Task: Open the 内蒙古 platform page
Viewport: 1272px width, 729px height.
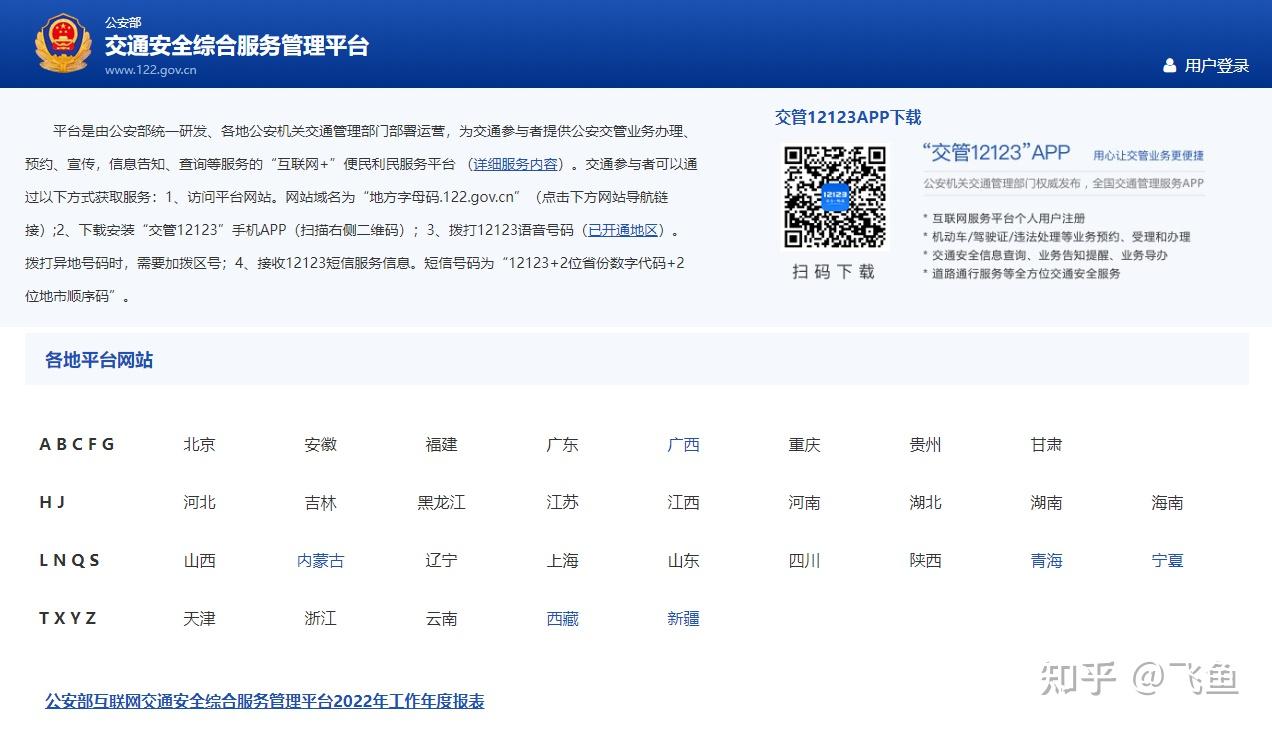Action: pyautogui.click(x=320, y=561)
